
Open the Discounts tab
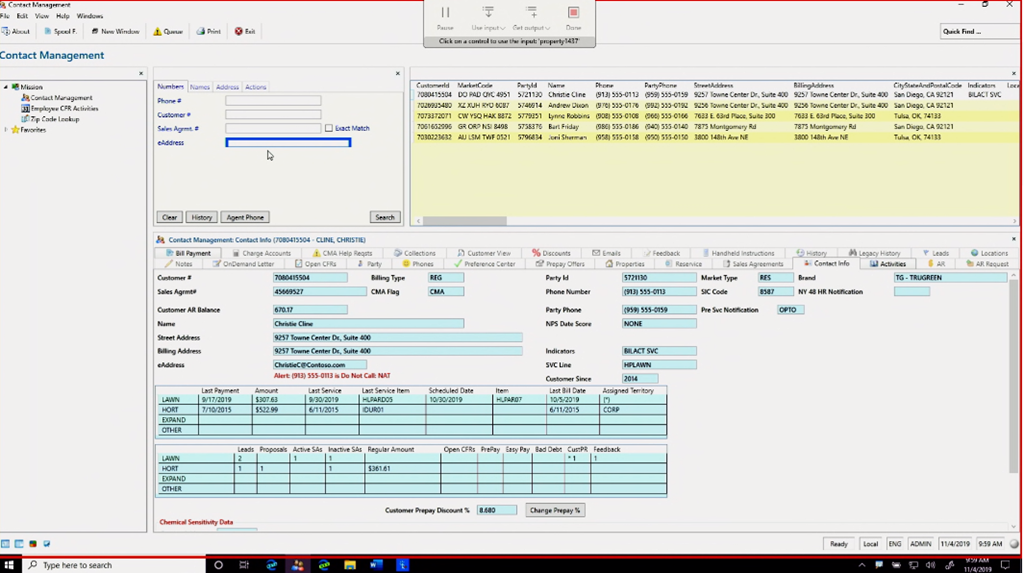[552, 253]
